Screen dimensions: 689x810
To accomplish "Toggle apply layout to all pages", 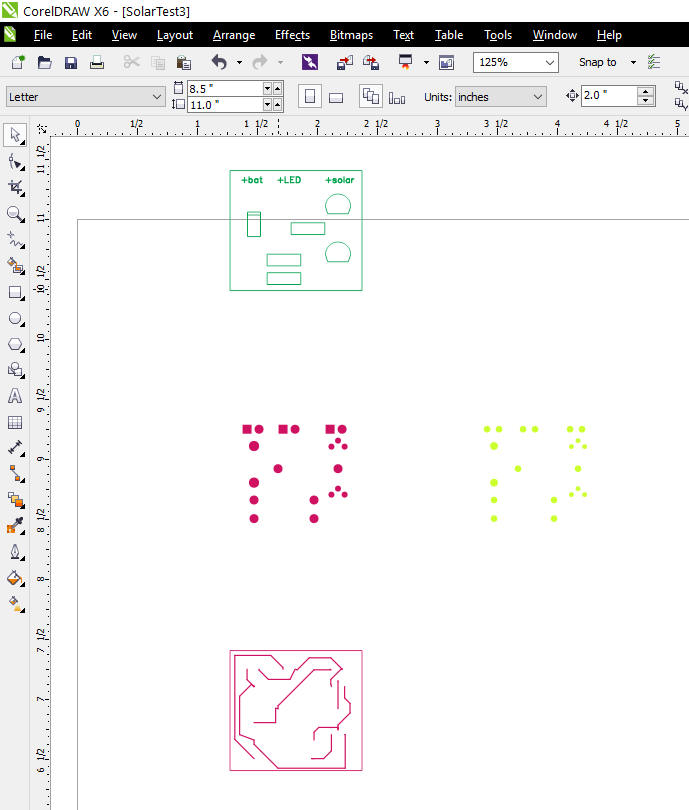I will click(x=370, y=97).
